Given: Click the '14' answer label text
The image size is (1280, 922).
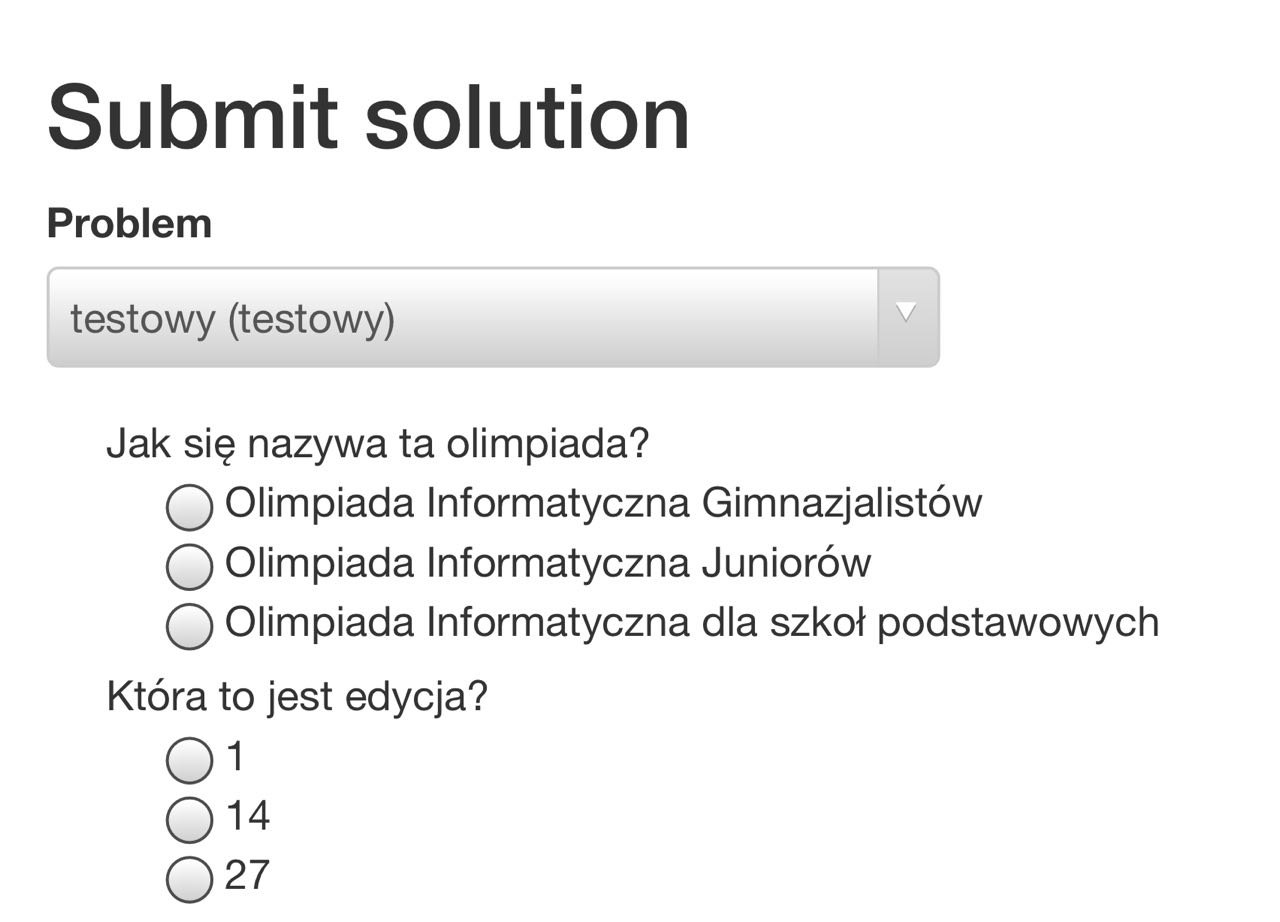Looking at the screenshot, I should coord(248,816).
